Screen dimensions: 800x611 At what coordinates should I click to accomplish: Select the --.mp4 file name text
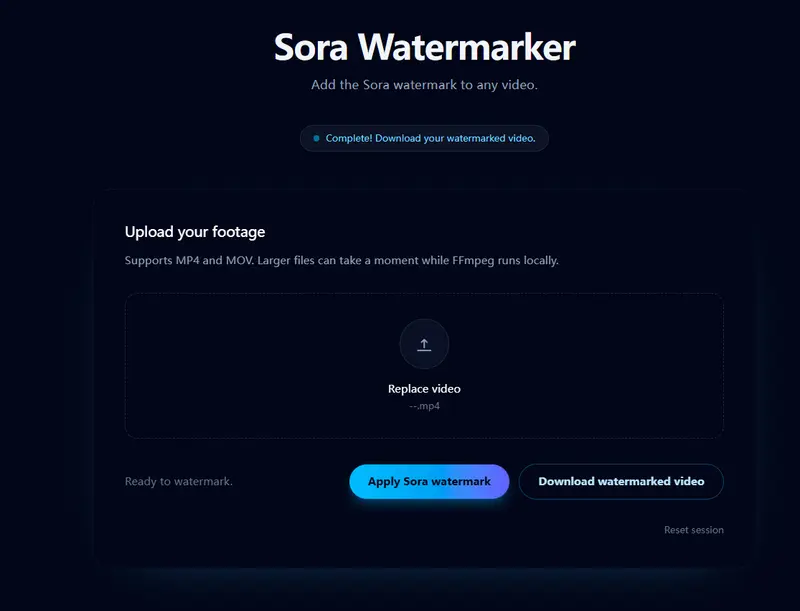click(424, 407)
